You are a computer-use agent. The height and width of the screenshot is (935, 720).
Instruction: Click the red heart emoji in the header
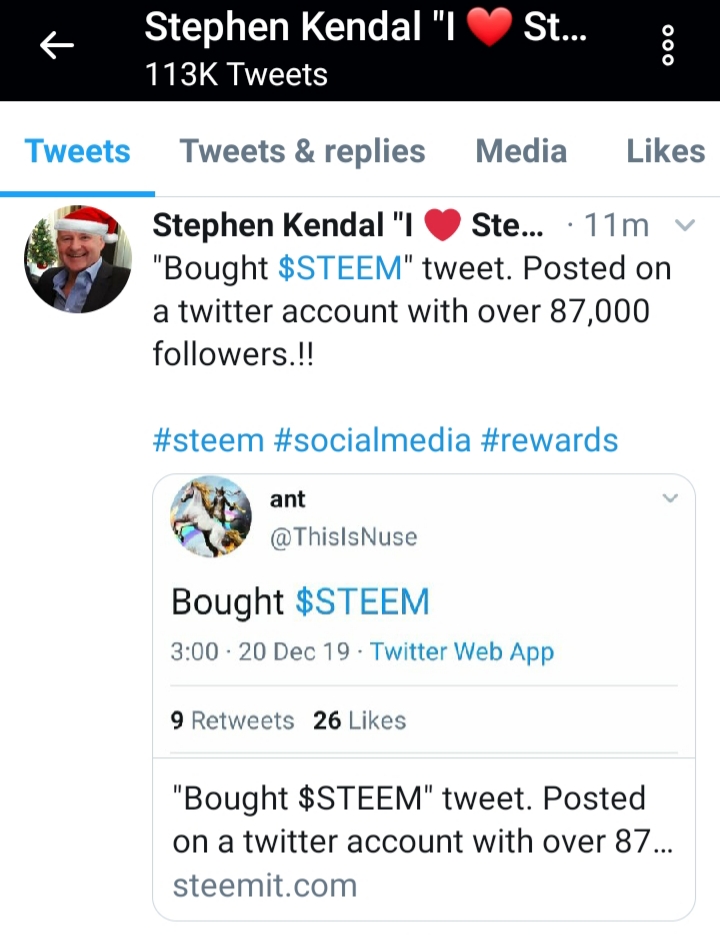pyautogui.click(x=489, y=27)
